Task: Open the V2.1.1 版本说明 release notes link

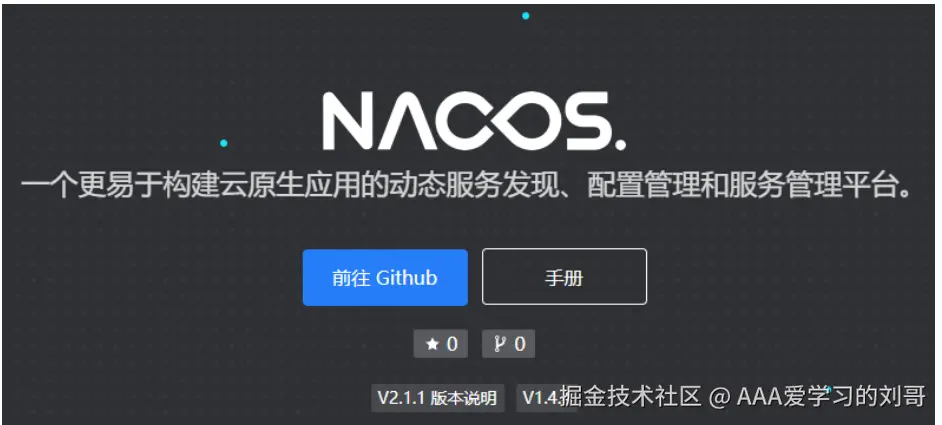Action: 437,398
